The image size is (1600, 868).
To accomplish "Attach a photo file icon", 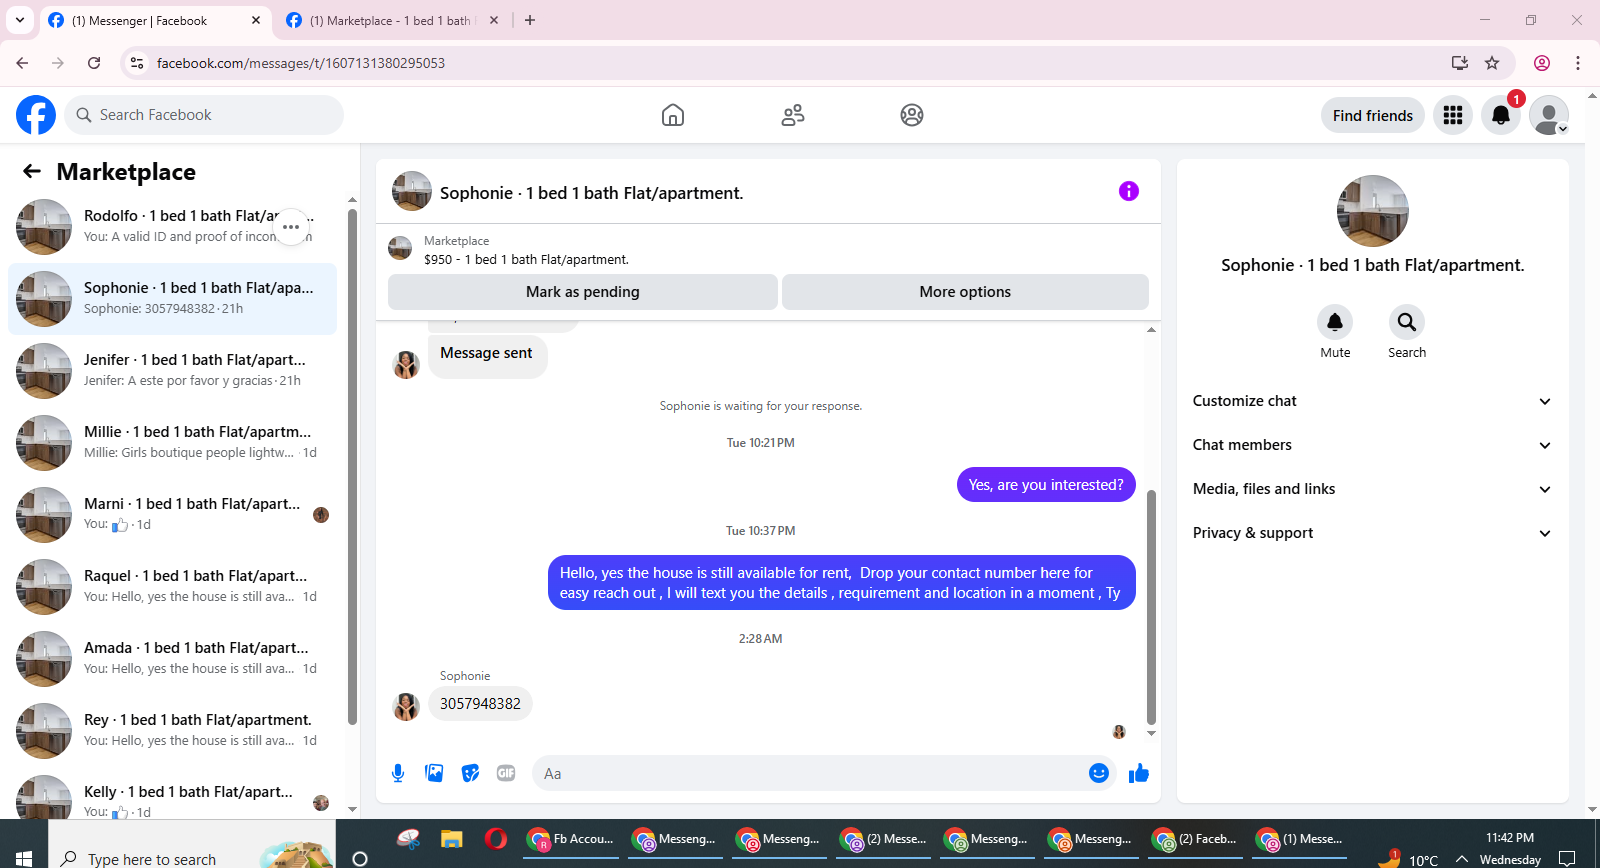I will tap(434, 773).
